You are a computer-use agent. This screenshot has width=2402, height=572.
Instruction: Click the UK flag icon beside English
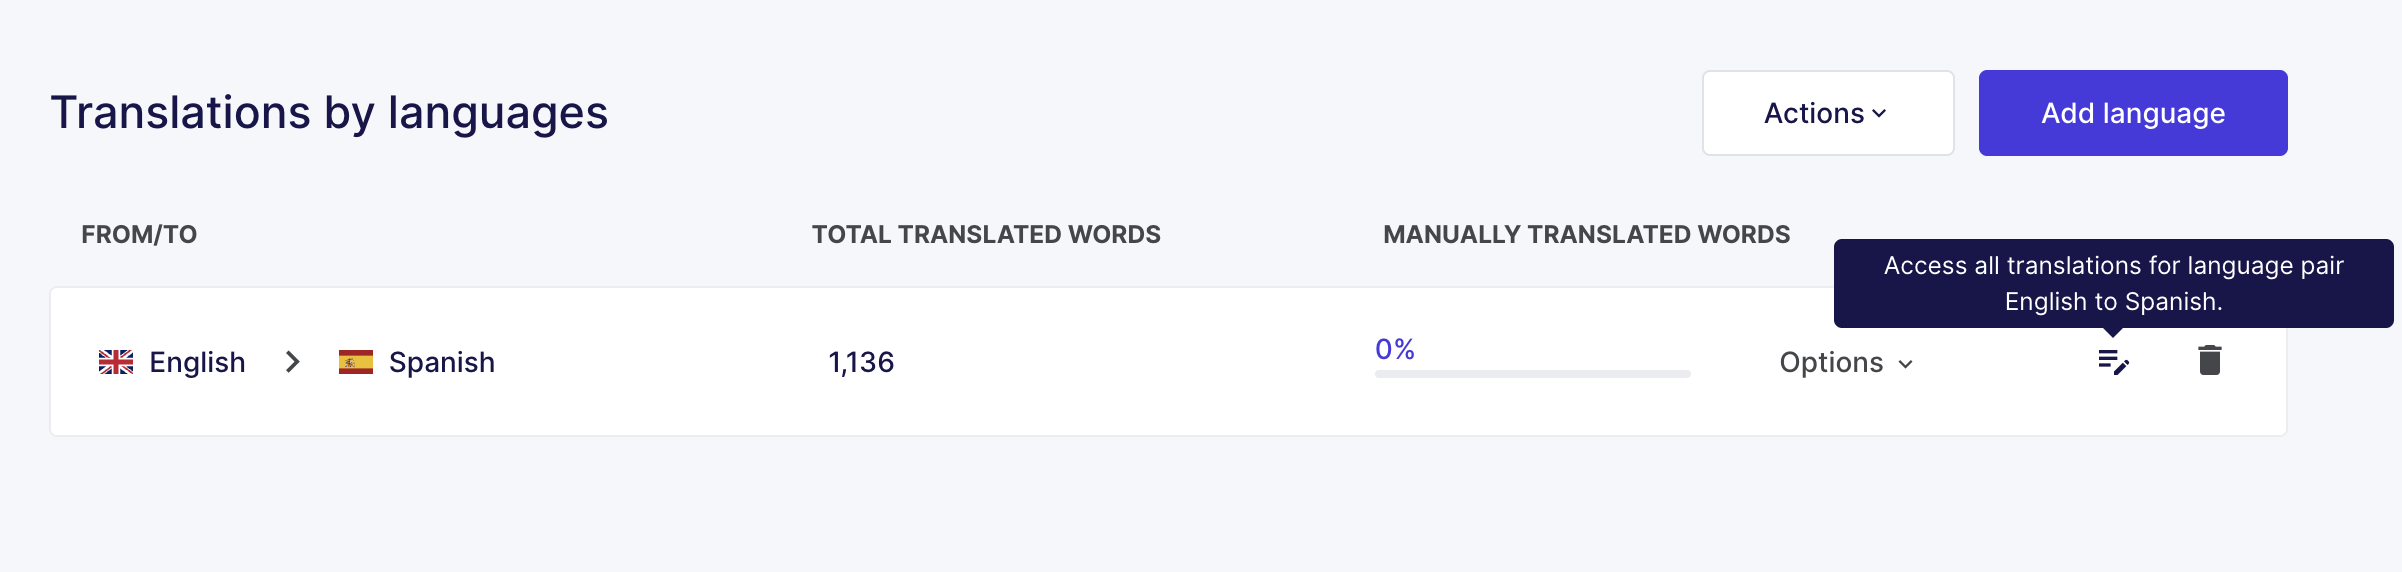(x=116, y=362)
